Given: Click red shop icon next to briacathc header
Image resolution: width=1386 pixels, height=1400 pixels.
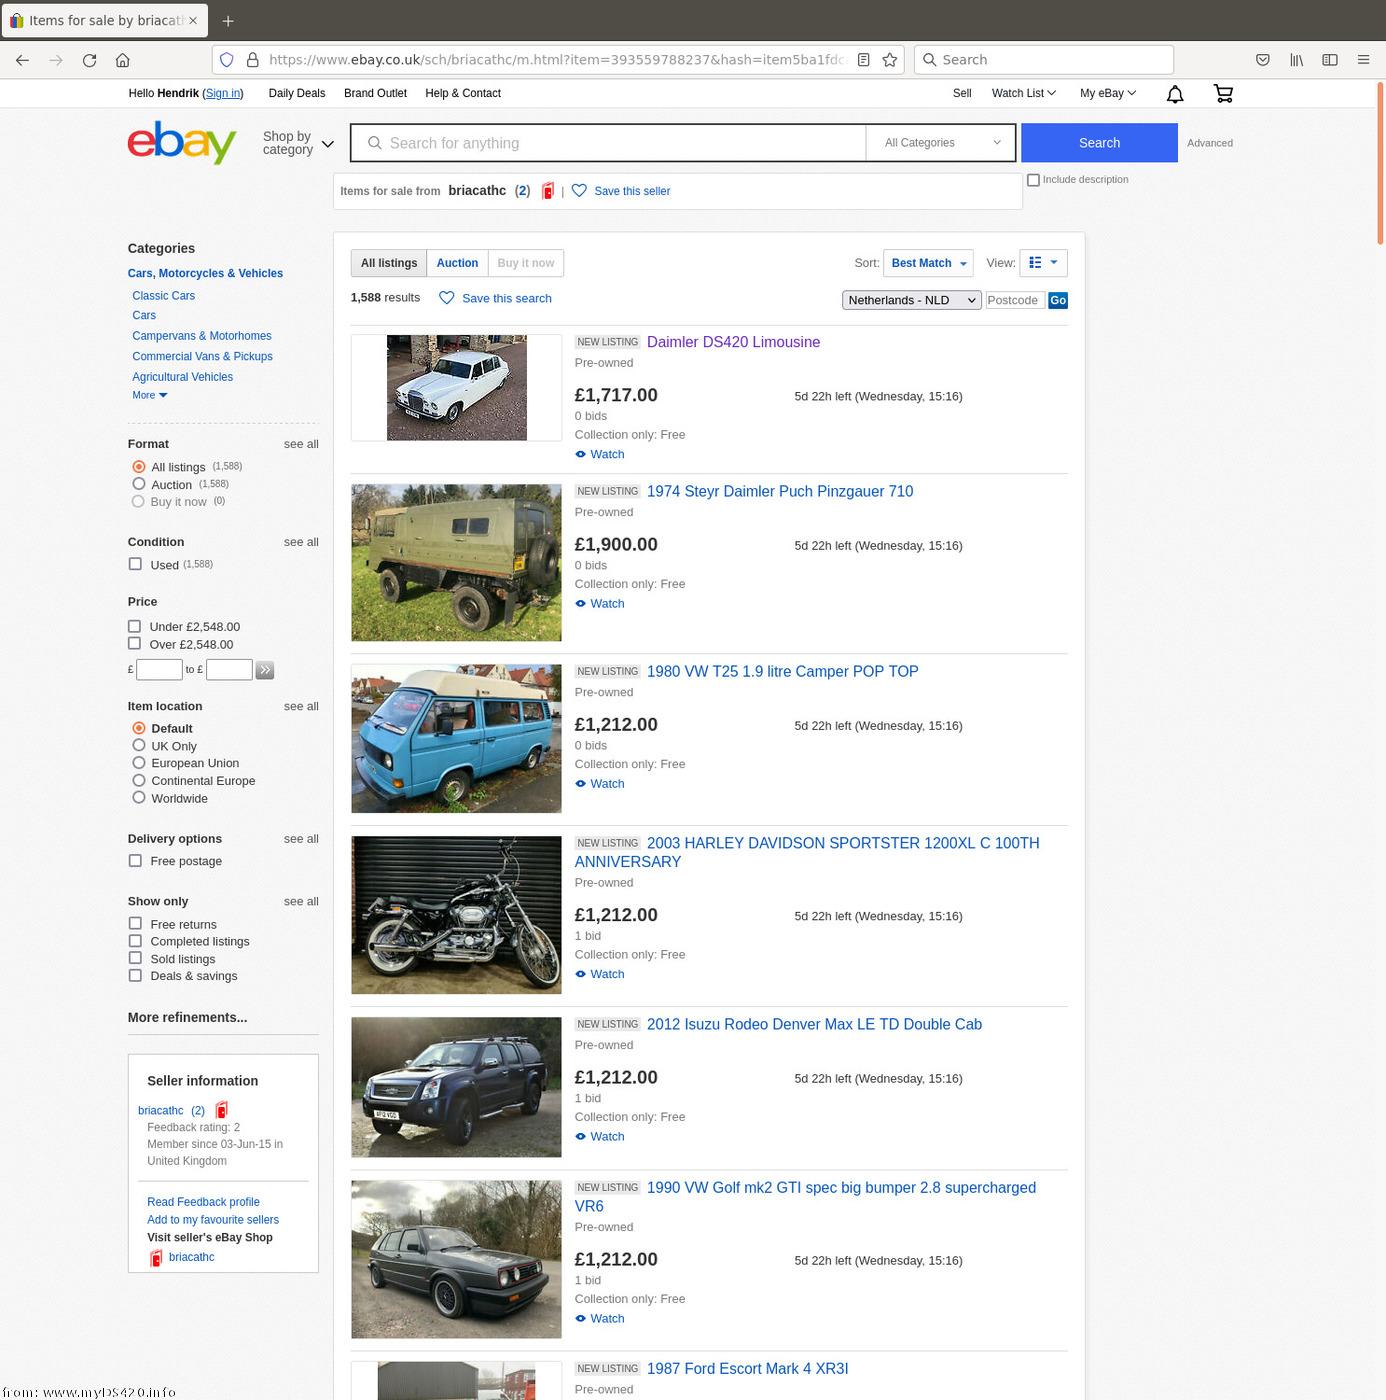Looking at the screenshot, I should (x=548, y=191).
